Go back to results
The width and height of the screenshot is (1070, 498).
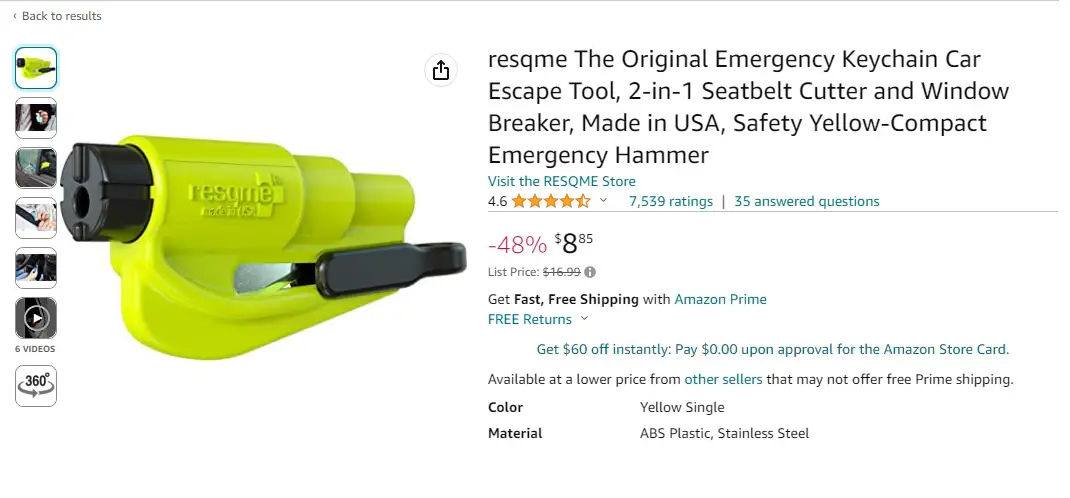61,16
